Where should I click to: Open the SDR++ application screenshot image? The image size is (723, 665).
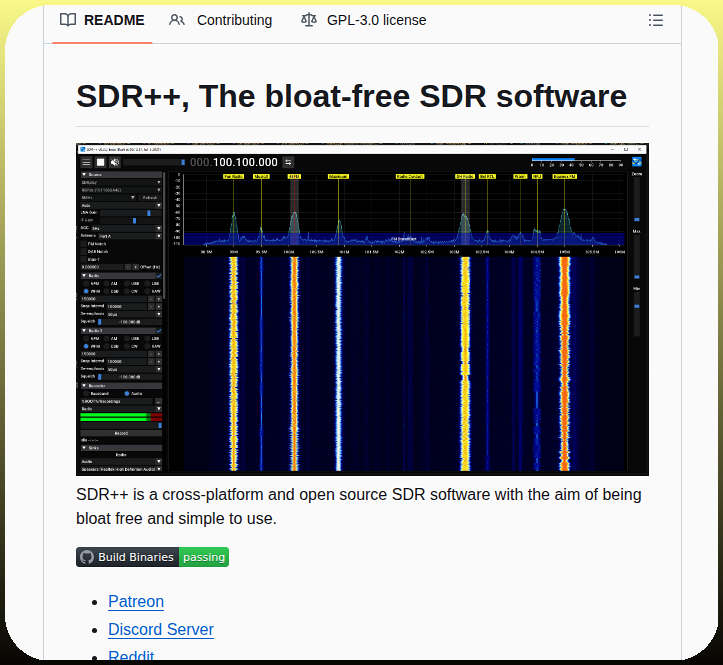pyautogui.click(x=362, y=309)
